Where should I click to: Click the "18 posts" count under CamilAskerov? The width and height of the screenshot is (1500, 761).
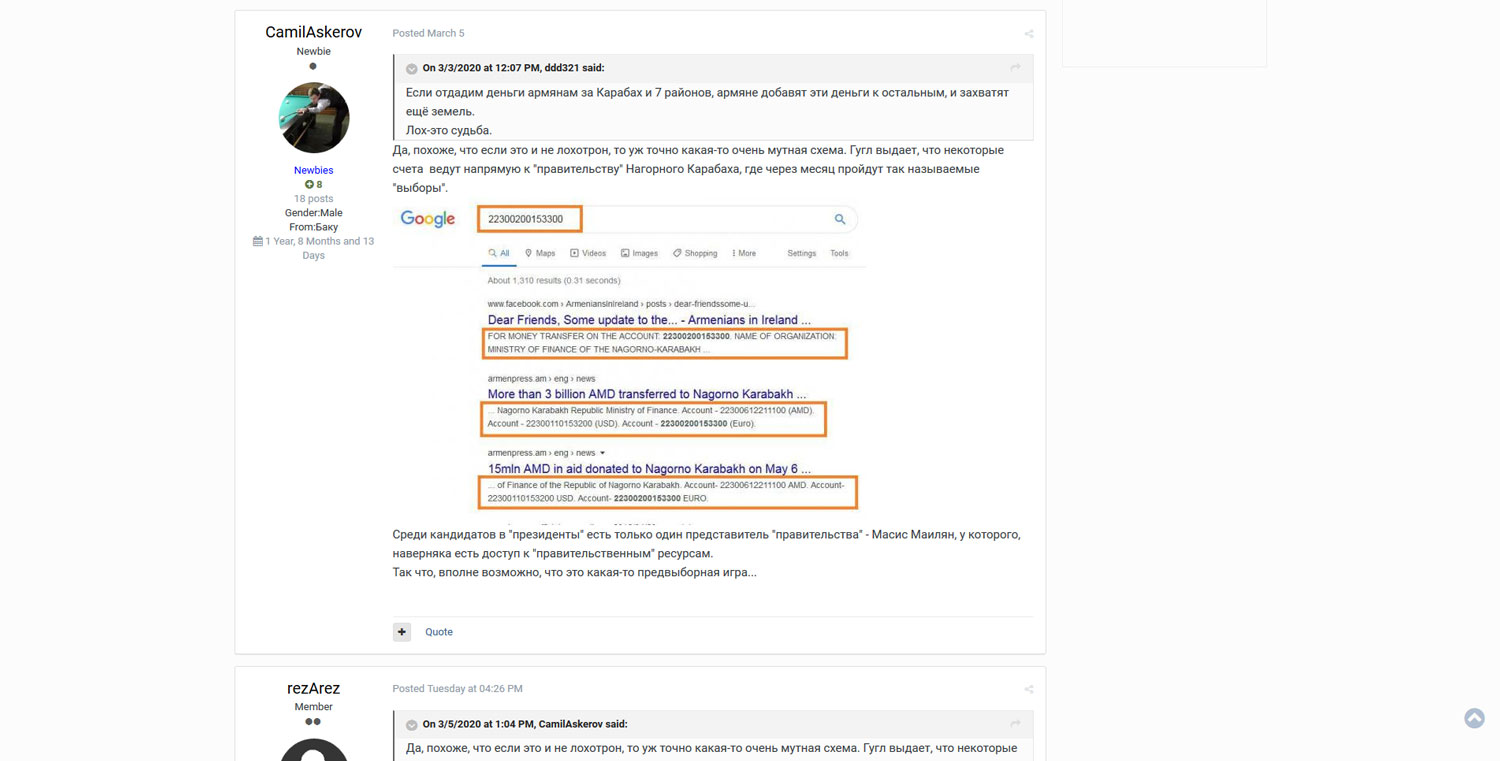point(313,199)
